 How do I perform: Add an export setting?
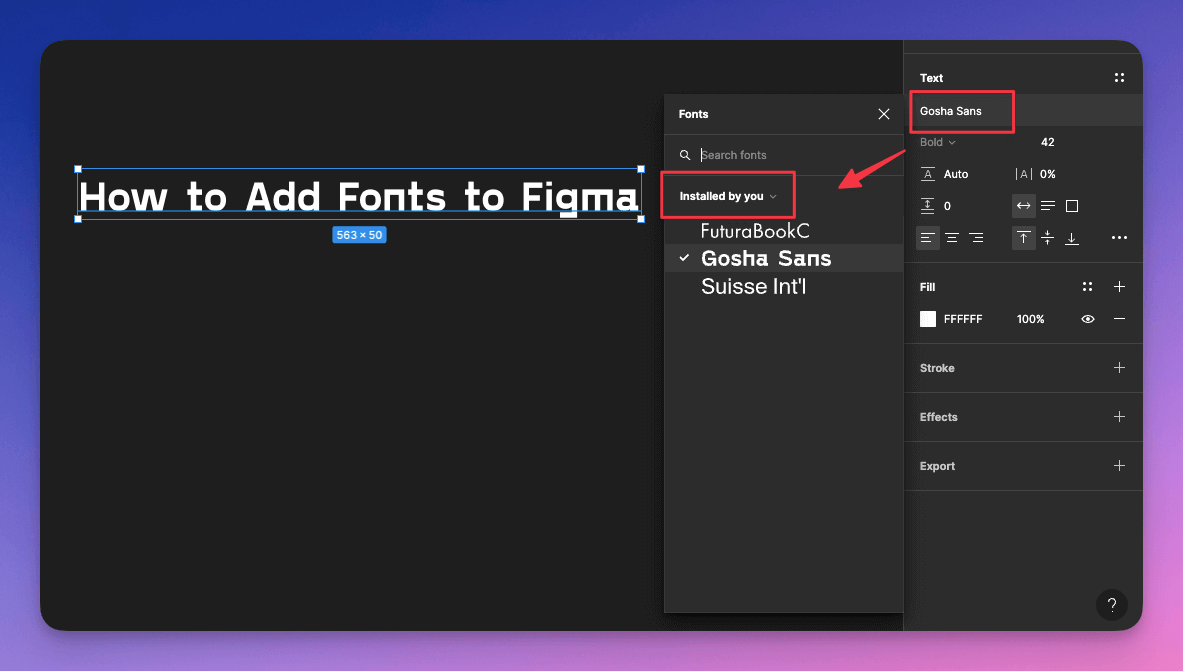(1119, 466)
